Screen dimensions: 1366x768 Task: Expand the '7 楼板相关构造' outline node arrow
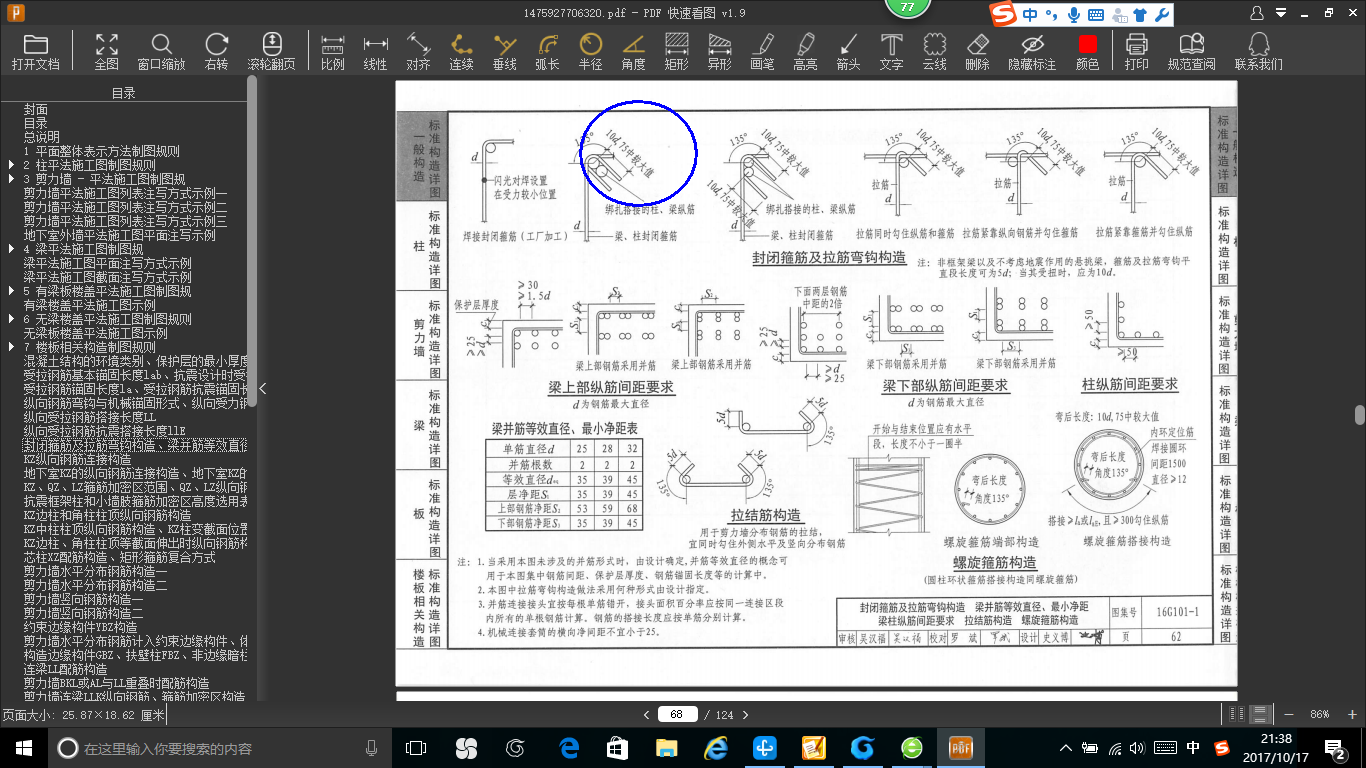pos(11,347)
